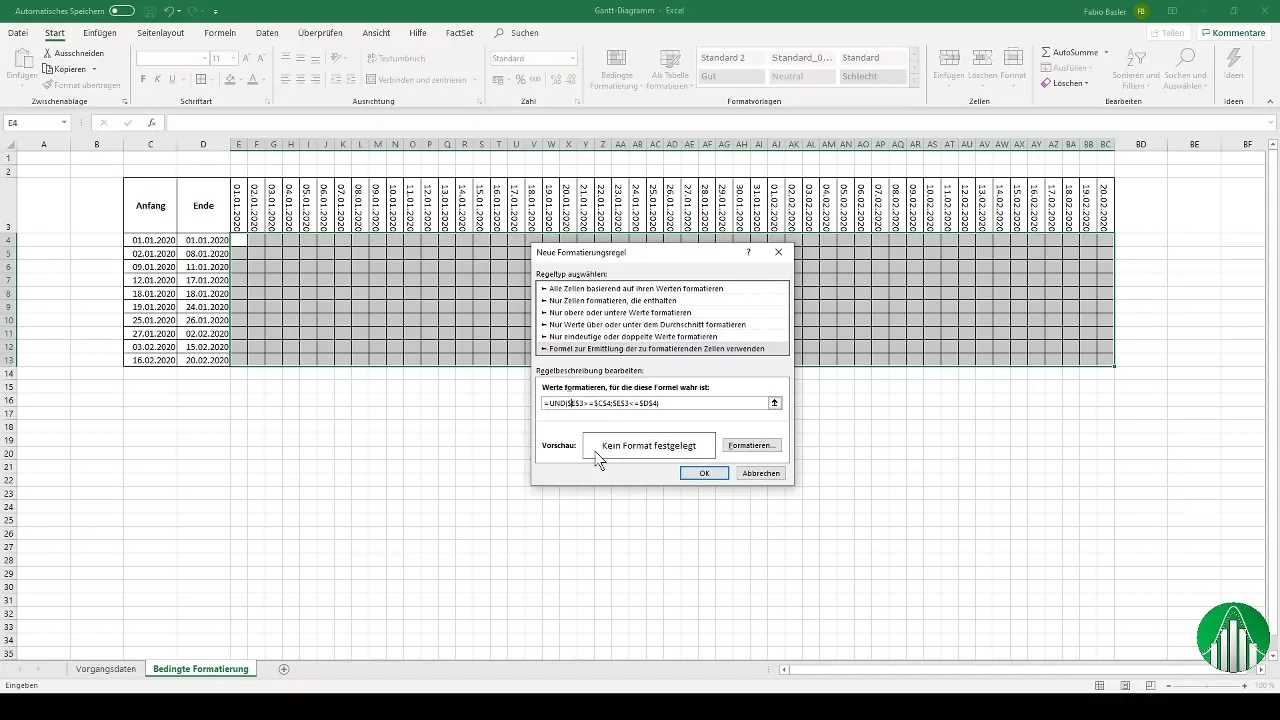Collapse the ribbon with chevron
Image resolution: width=1280 pixels, height=720 pixels.
(x=1269, y=101)
